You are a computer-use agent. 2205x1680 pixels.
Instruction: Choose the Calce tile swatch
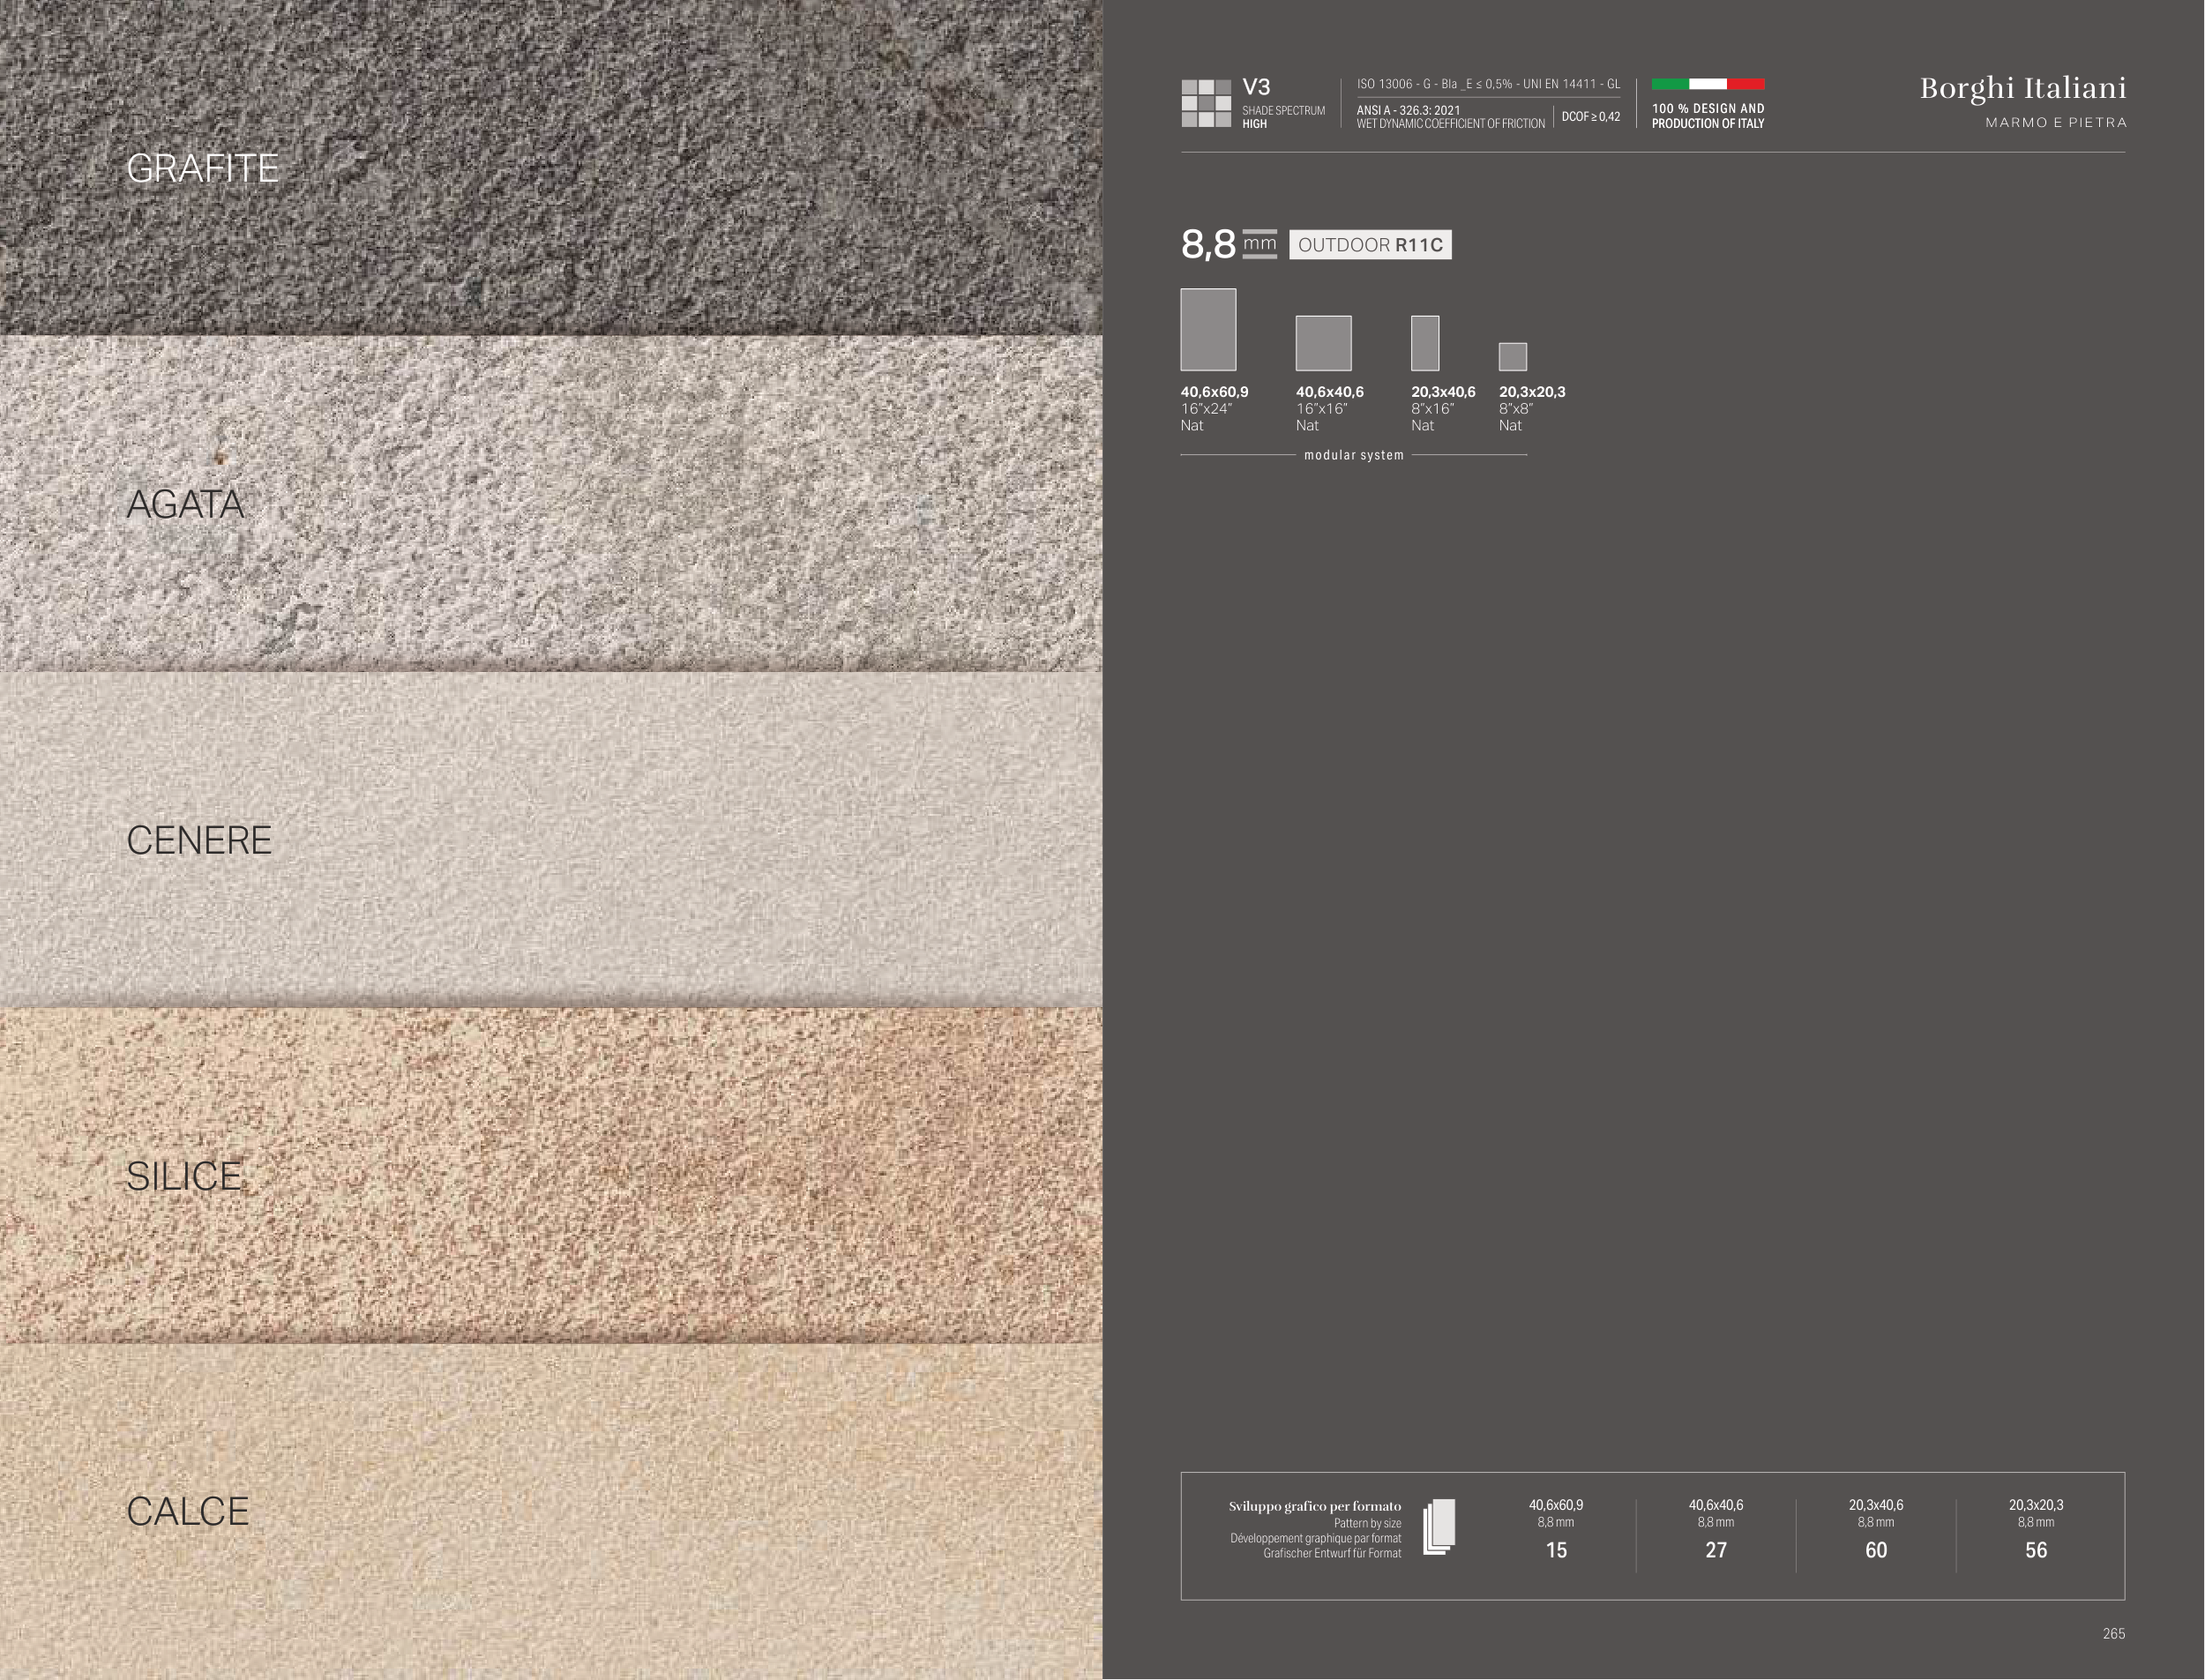550,1510
